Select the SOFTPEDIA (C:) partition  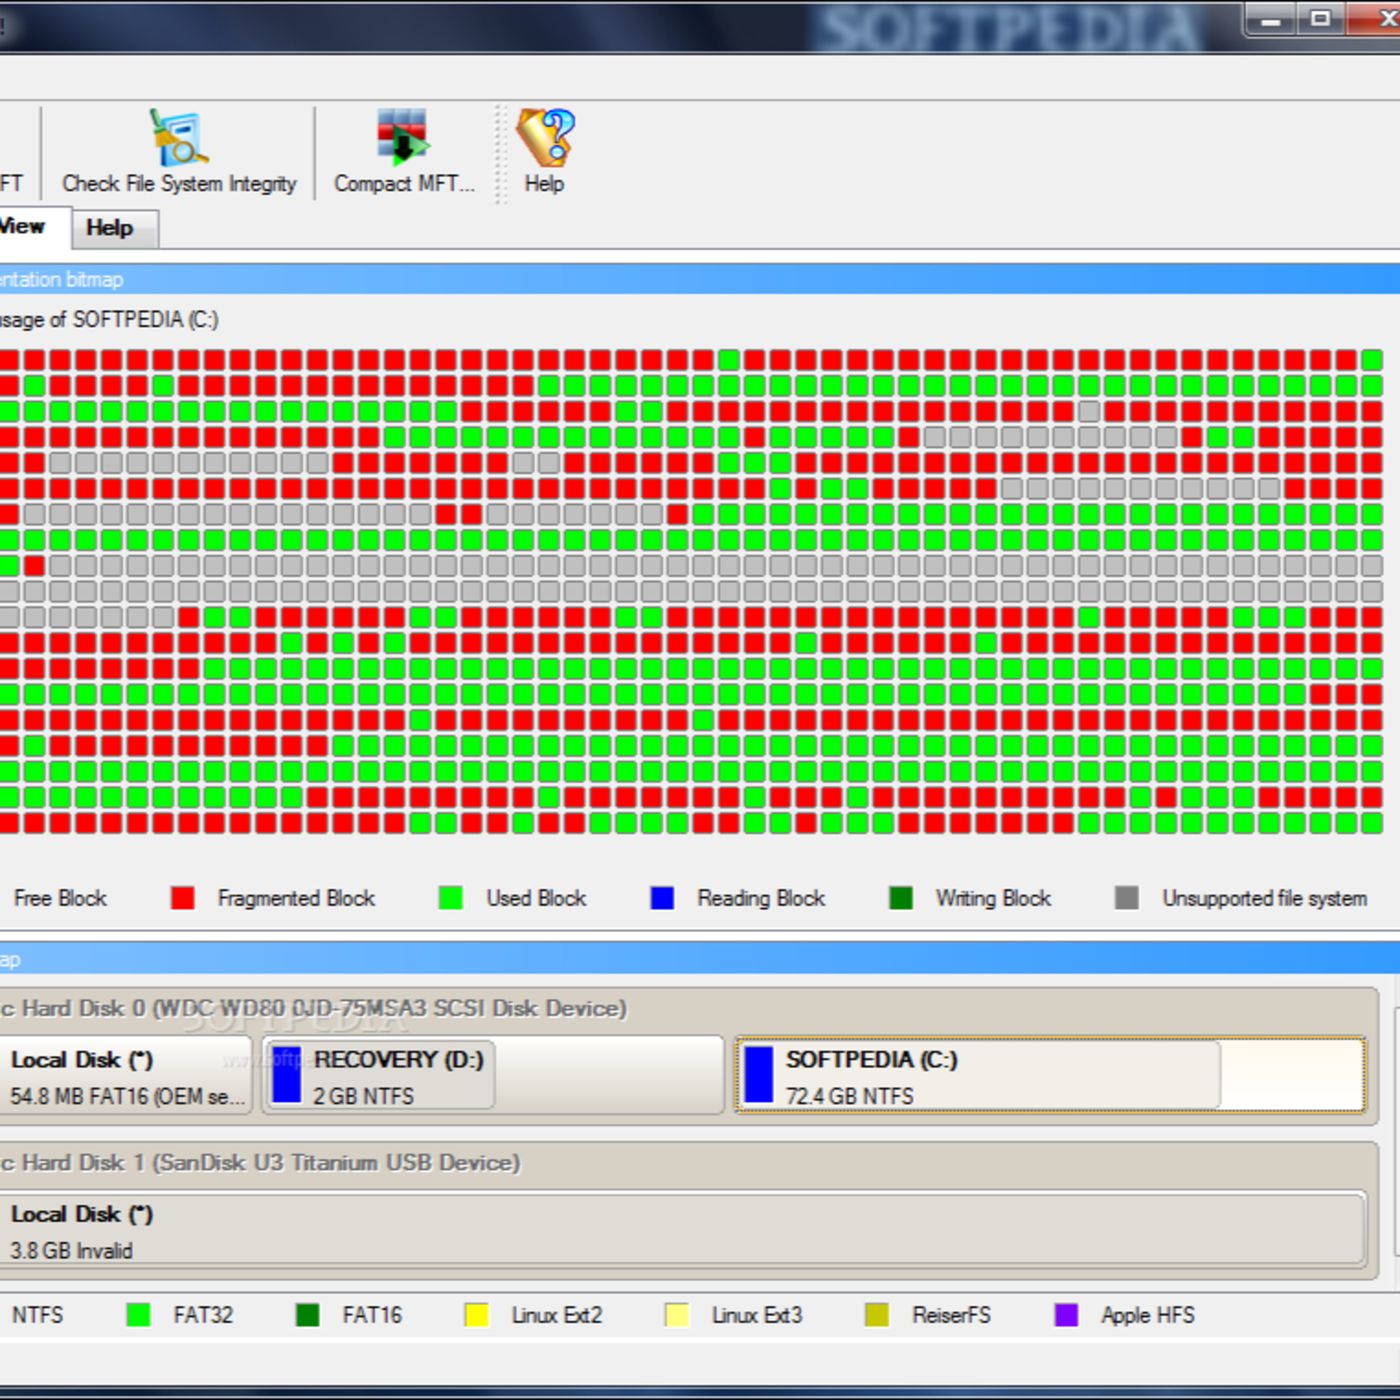pyautogui.click(x=1050, y=1076)
